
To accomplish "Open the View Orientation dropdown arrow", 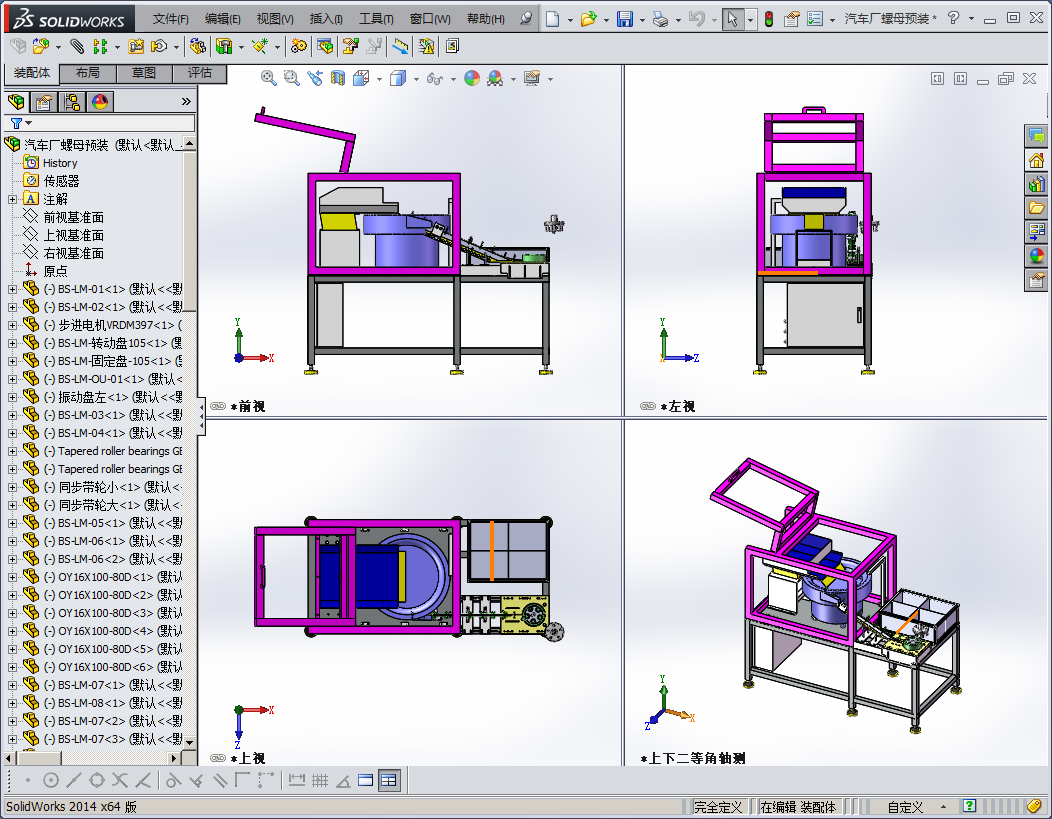I will (379, 79).
